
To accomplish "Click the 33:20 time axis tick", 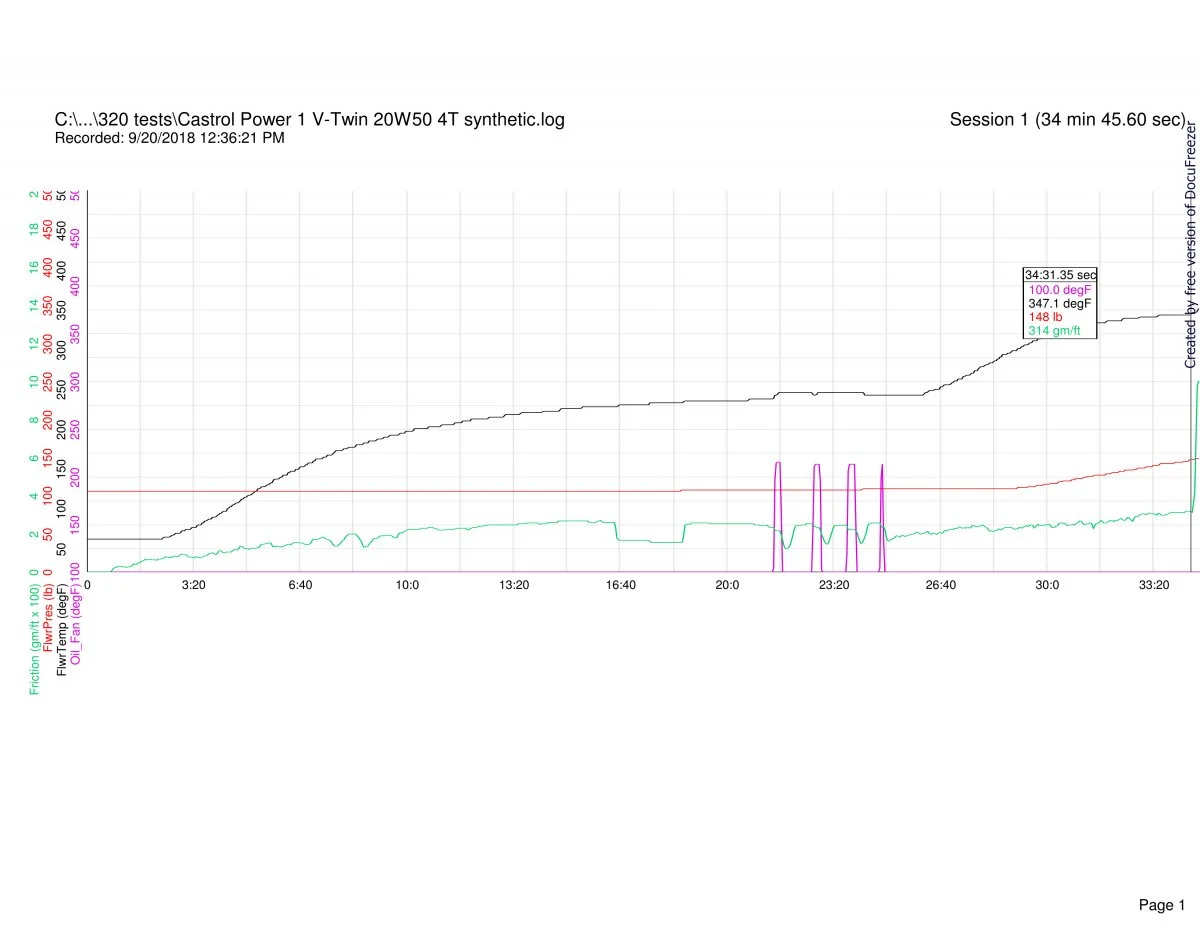I will point(1153,584).
